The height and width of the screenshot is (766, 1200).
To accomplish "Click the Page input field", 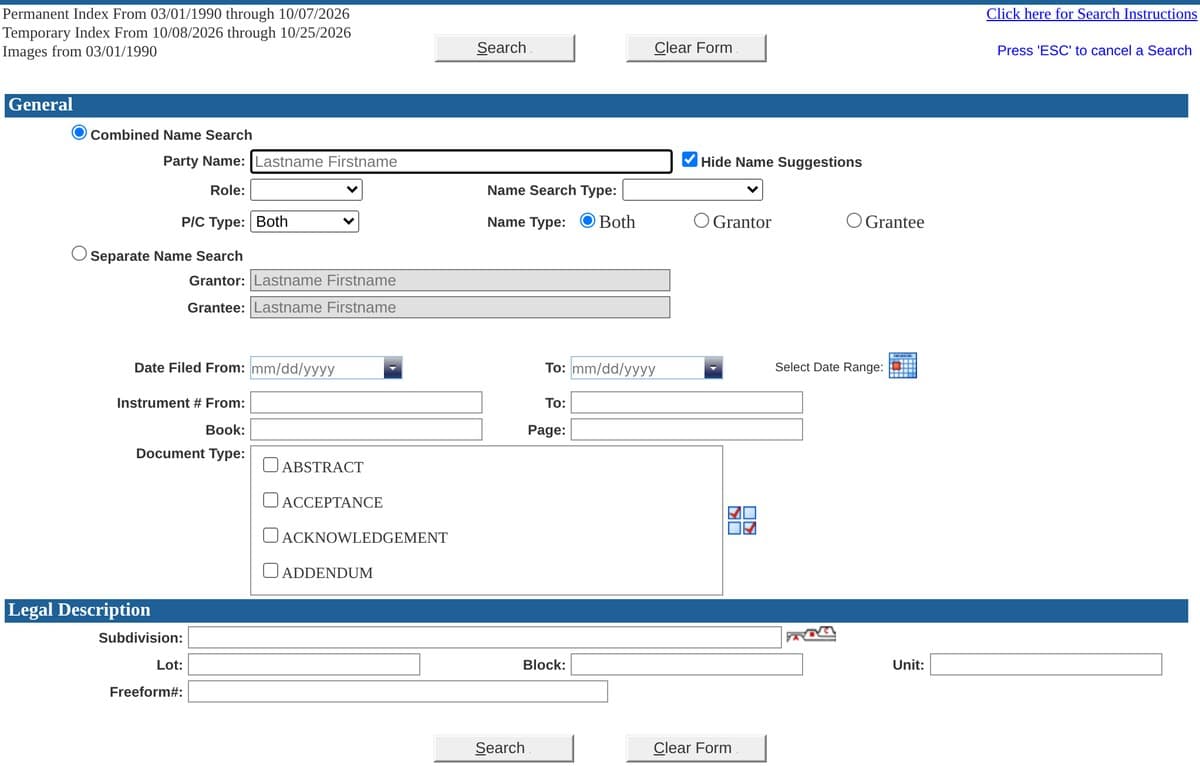I will 687,429.
